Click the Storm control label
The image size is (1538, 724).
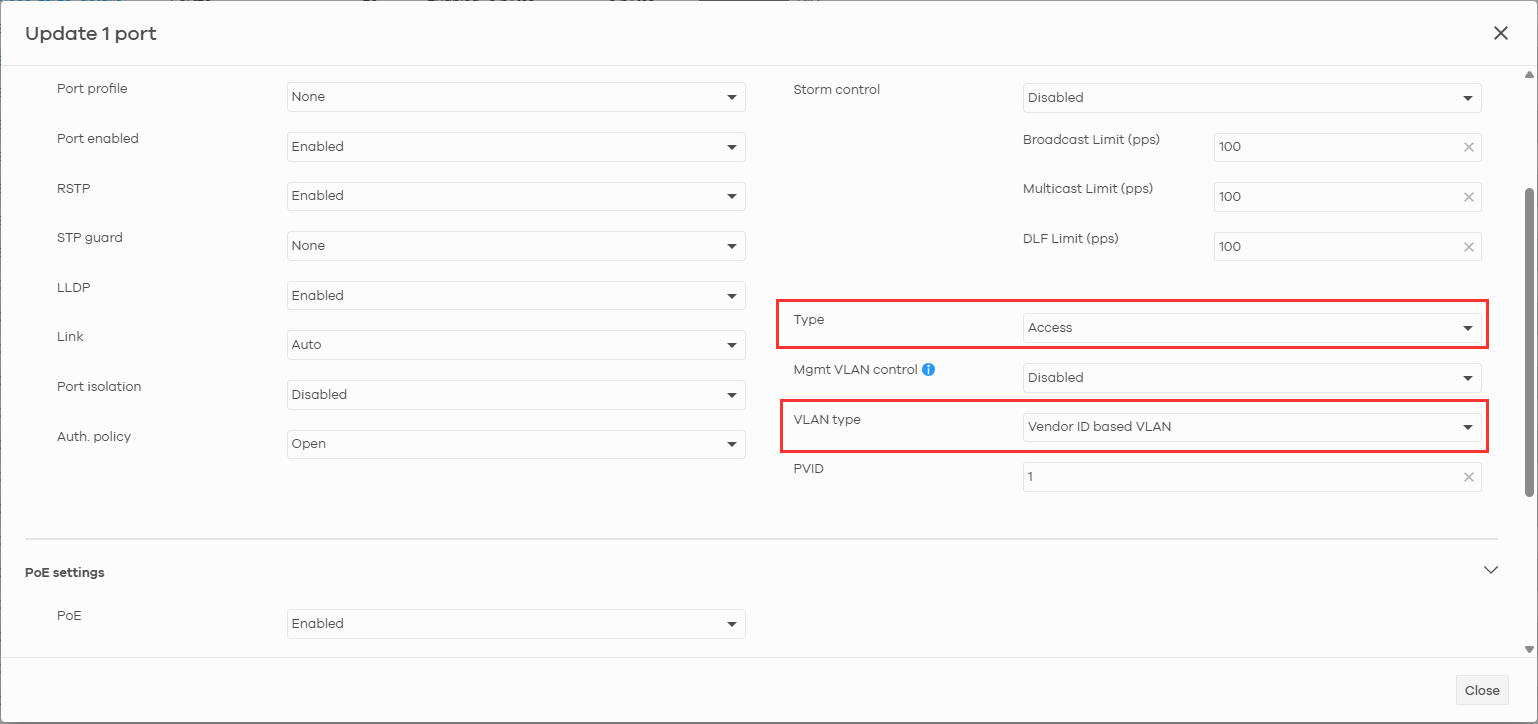coord(836,90)
